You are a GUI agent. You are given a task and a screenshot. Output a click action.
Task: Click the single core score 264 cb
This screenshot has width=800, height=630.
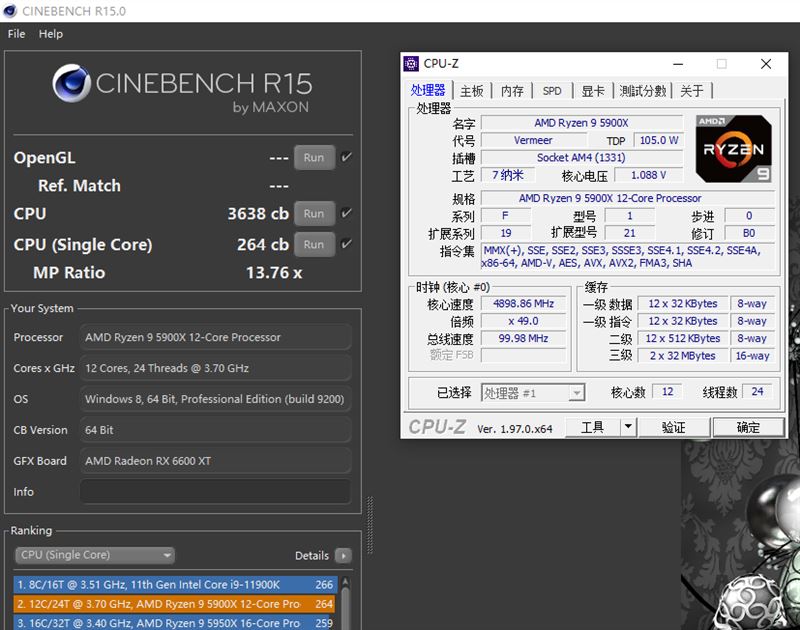click(x=263, y=244)
